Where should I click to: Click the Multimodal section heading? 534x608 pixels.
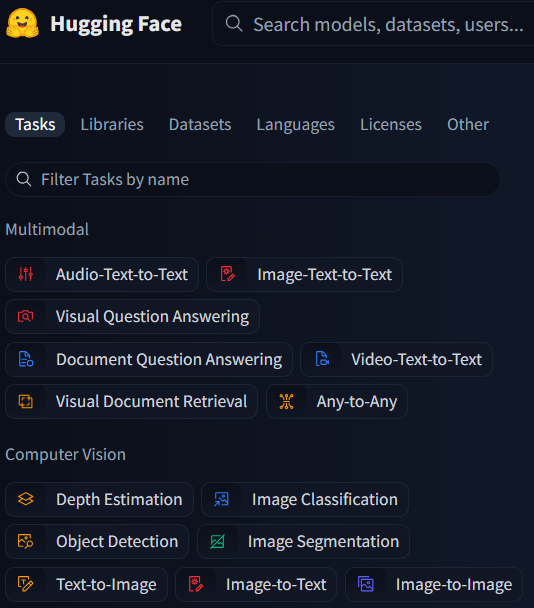47,229
